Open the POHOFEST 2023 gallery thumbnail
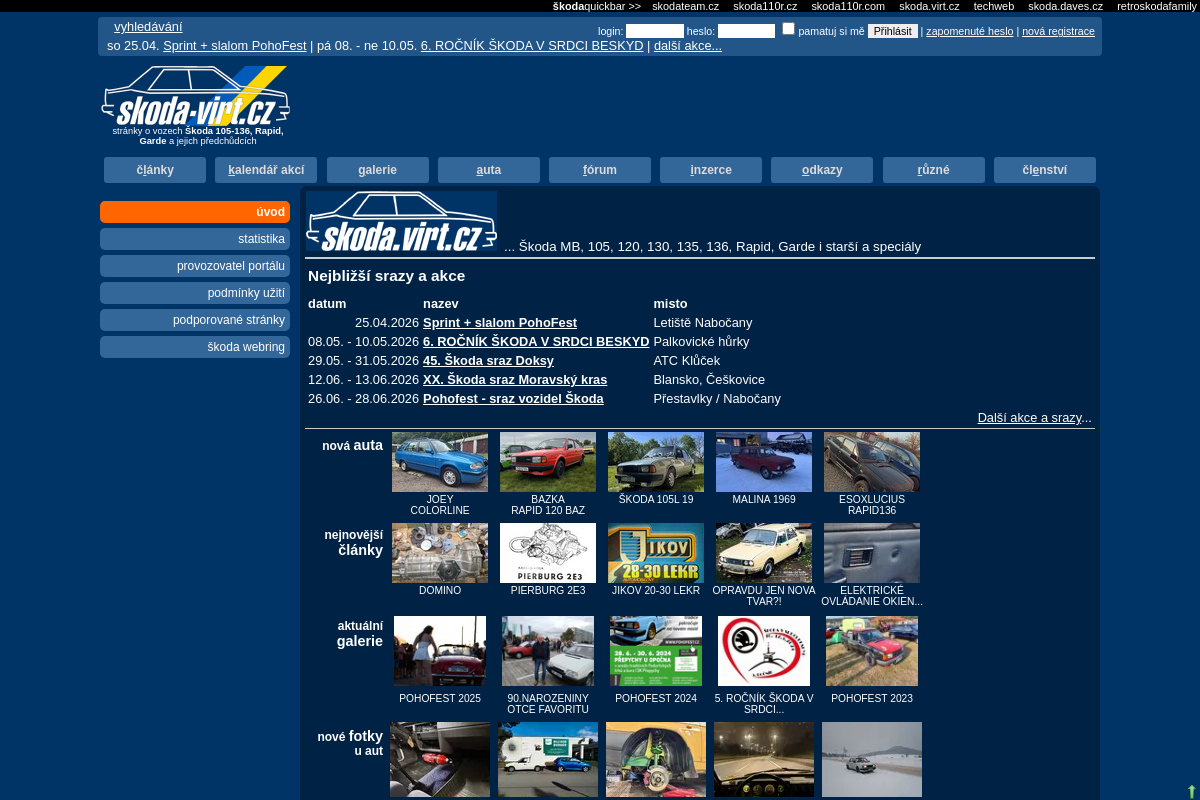Image resolution: width=1200 pixels, height=800 pixels. (x=872, y=651)
